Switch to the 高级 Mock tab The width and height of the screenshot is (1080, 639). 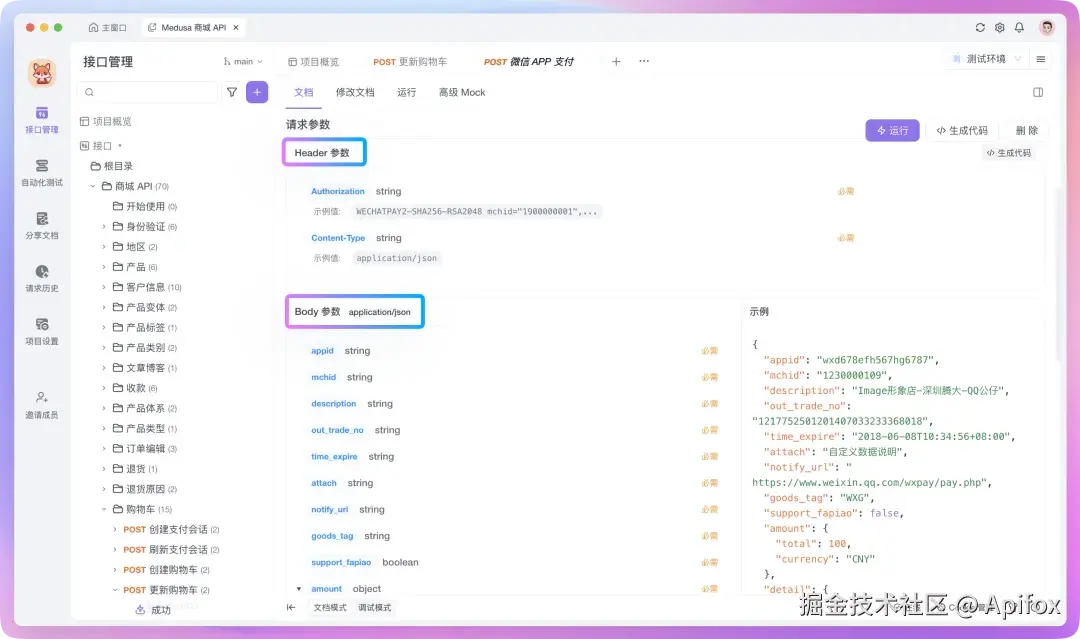pos(462,92)
